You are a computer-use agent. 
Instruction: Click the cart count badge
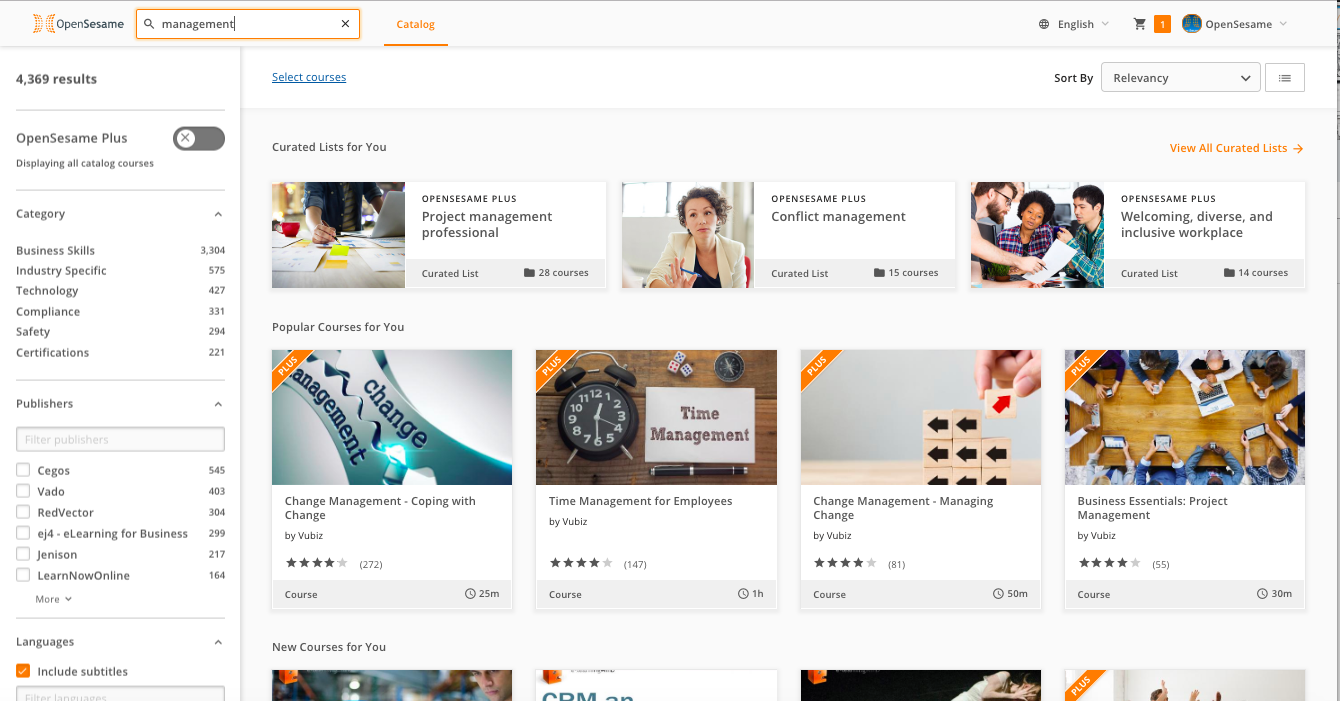click(1162, 24)
